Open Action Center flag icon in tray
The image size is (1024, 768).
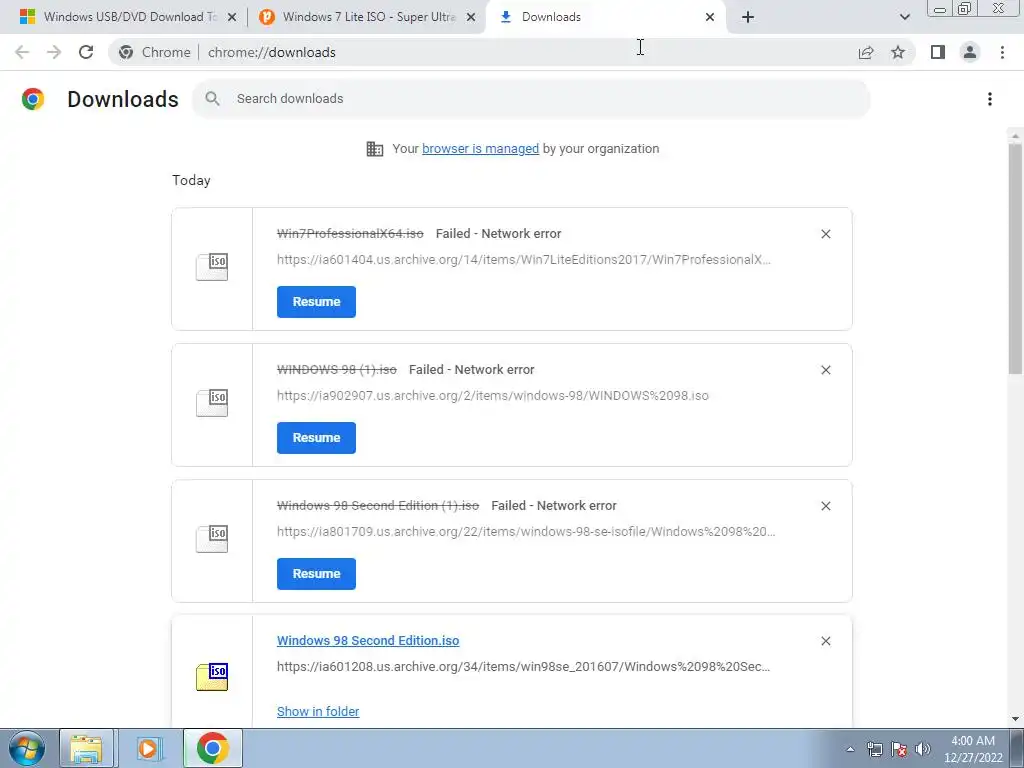pyautogui.click(x=899, y=749)
